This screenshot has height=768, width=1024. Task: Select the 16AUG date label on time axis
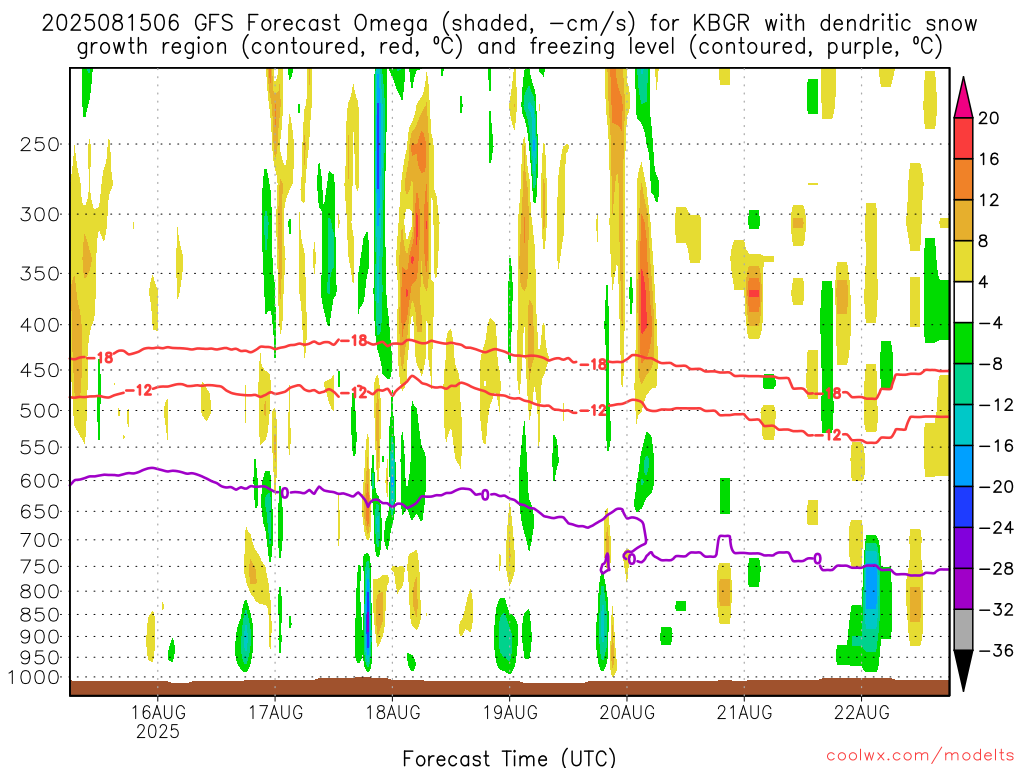pyautogui.click(x=158, y=712)
